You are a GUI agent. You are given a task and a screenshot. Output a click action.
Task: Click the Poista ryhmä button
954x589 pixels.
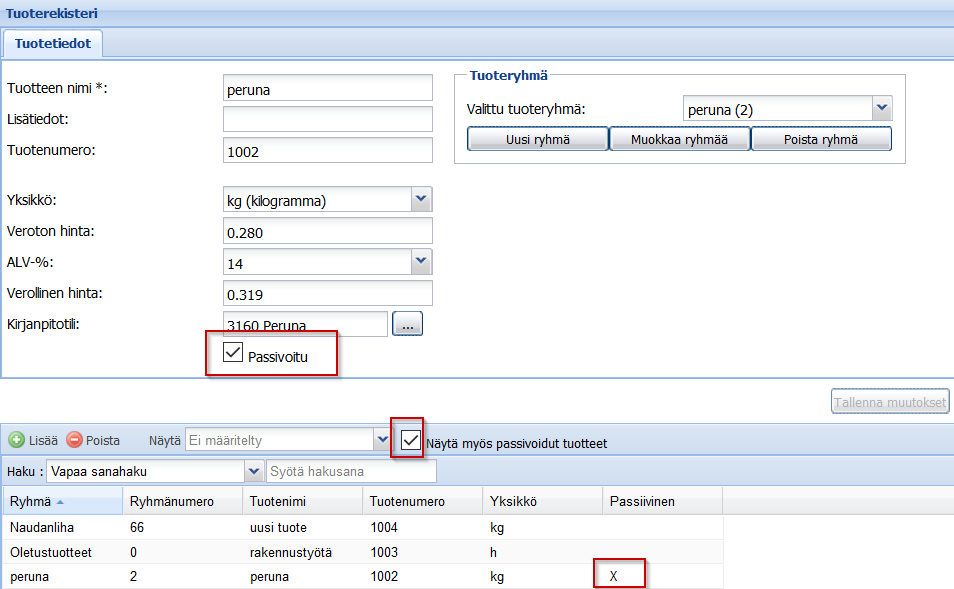[x=820, y=140]
